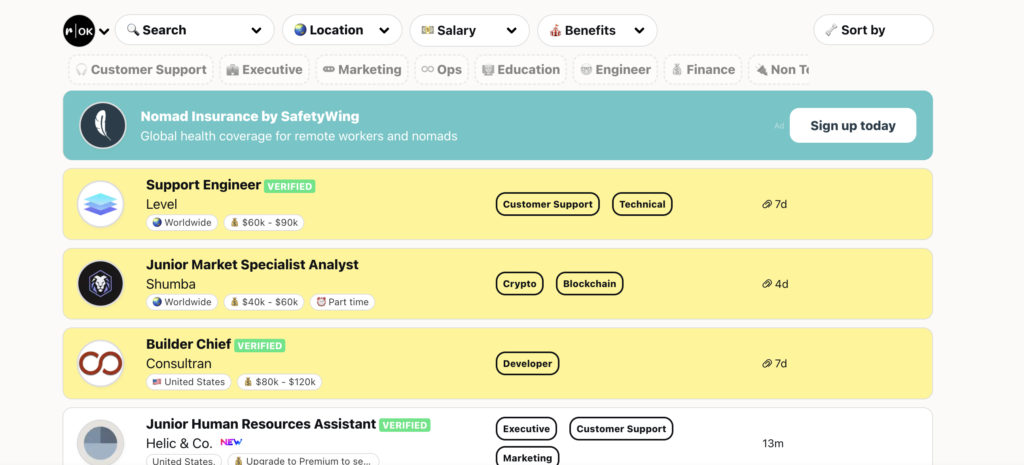Screen dimensions: 1024x465
Task: Click the Marketing tag on Helic row
Action: click(x=528, y=457)
